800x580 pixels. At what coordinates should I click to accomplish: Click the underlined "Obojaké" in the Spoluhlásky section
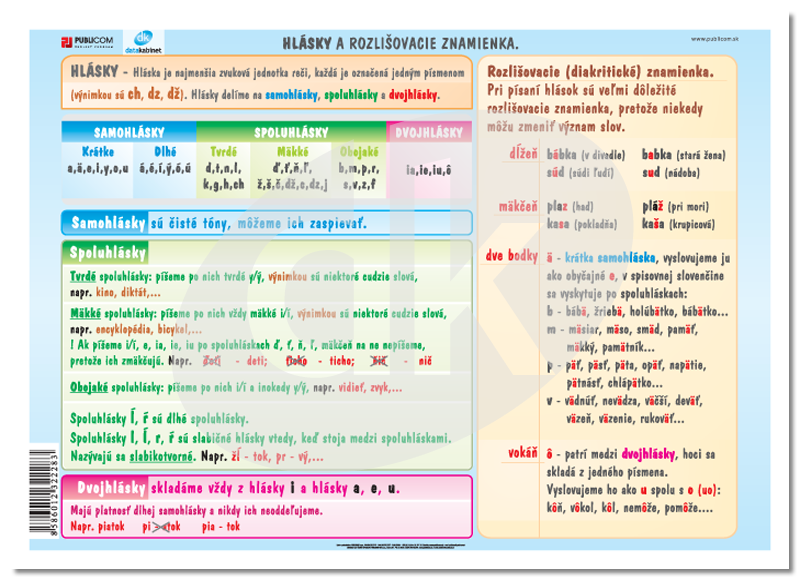89,387
